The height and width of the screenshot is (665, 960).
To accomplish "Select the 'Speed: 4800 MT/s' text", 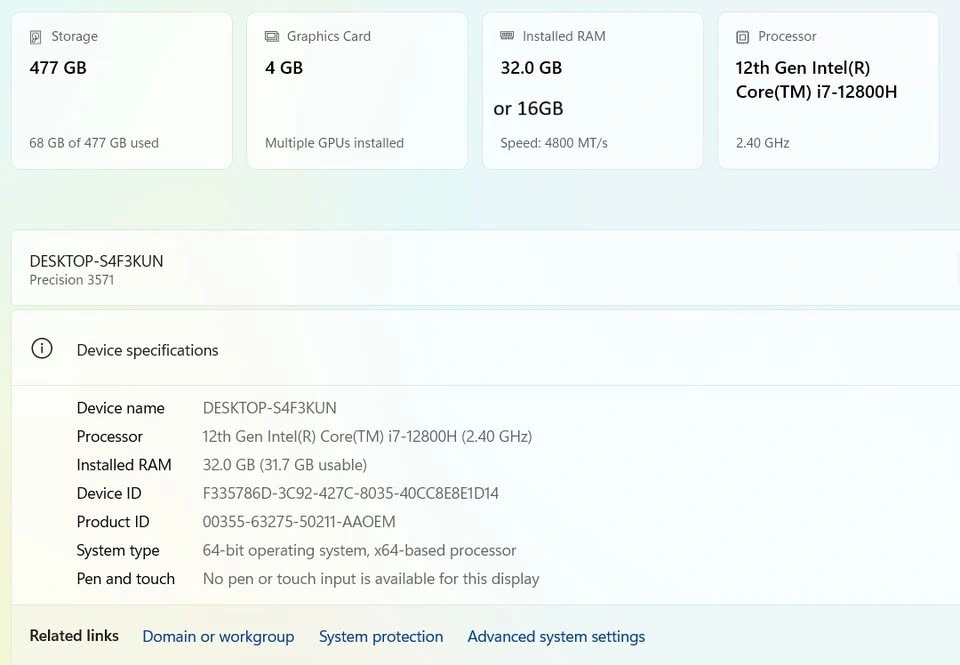I will (x=553, y=143).
